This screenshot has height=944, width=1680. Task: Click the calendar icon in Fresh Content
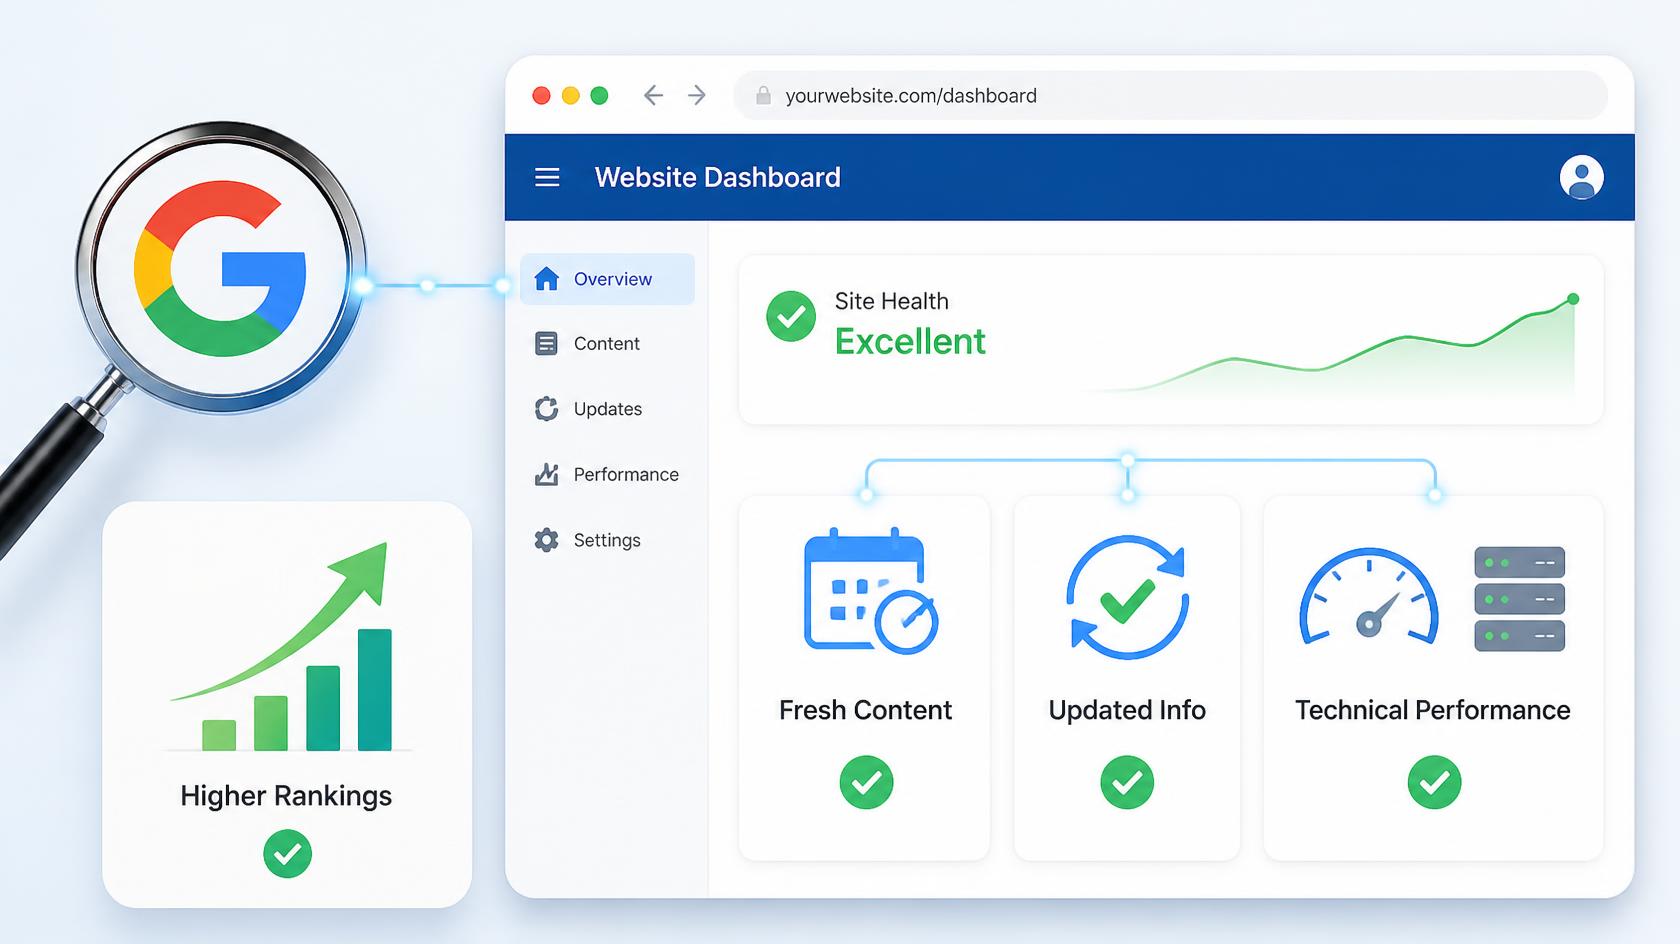[x=870, y=591]
